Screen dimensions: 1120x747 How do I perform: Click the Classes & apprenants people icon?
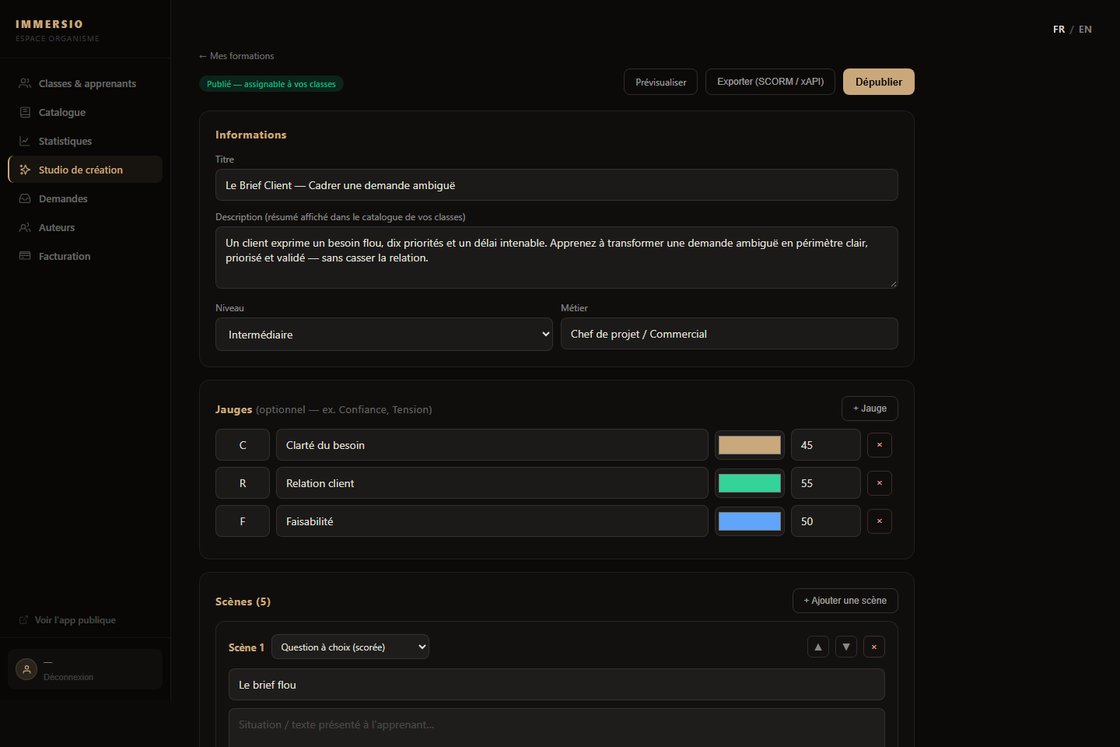(25, 84)
